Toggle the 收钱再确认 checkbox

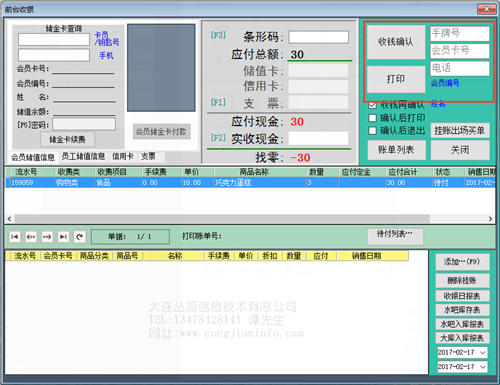click(x=372, y=105)
